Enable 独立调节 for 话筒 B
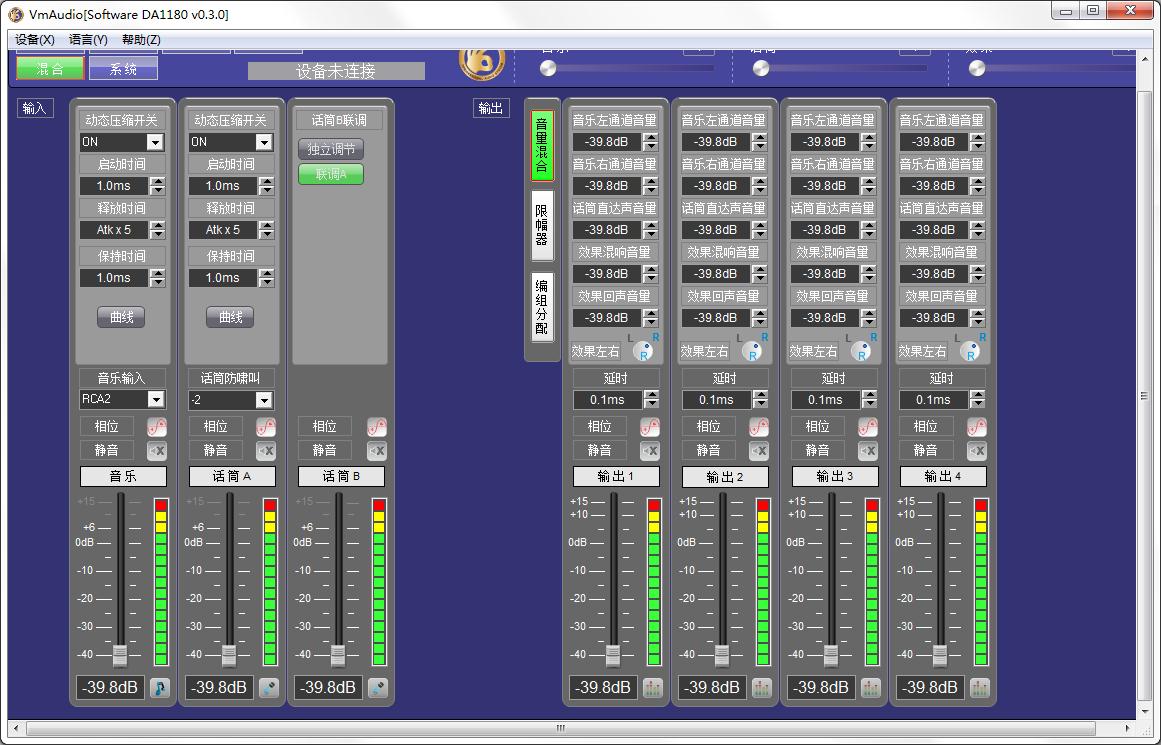The width and height of the screenshot is (1161, 745). pyautogui.click(x=330, y=149)
